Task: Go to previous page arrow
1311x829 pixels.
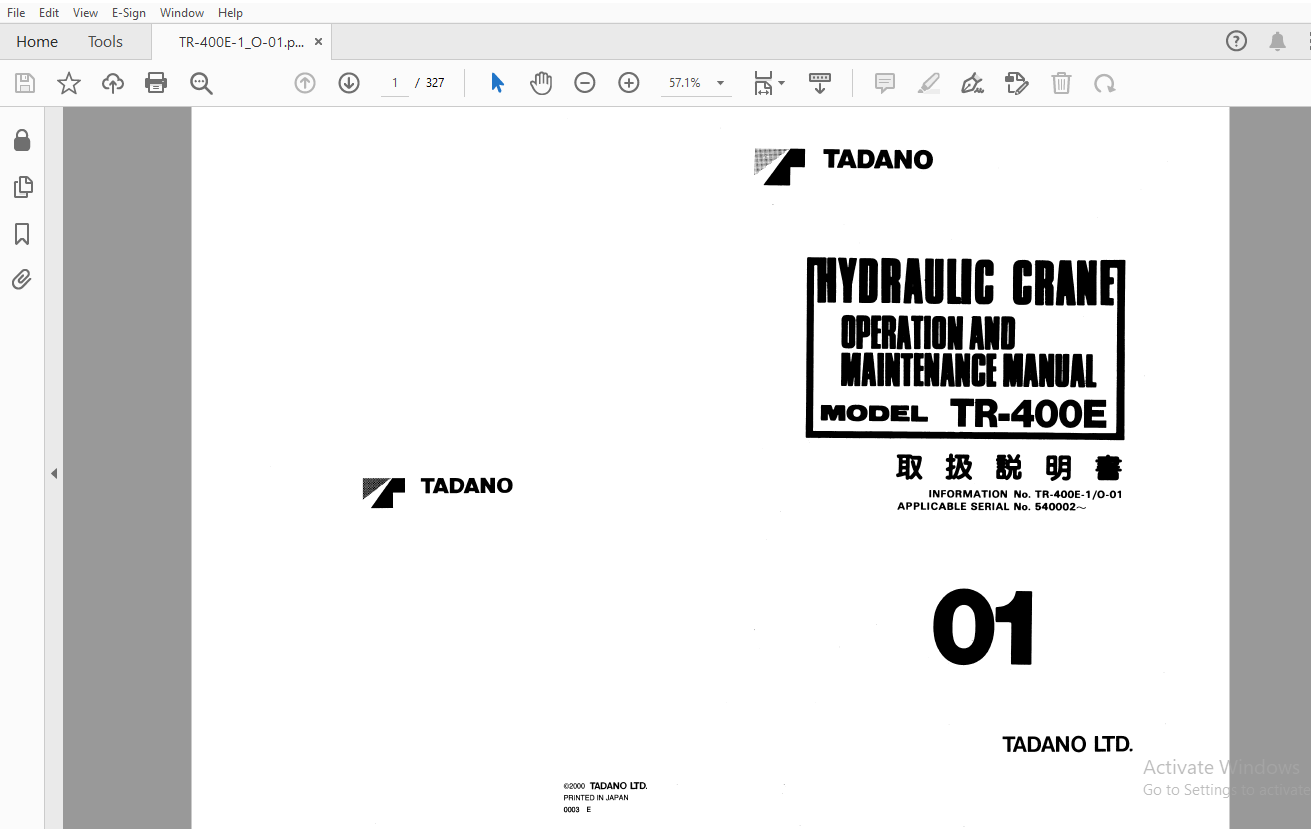Action: click(x=305, y=83)
